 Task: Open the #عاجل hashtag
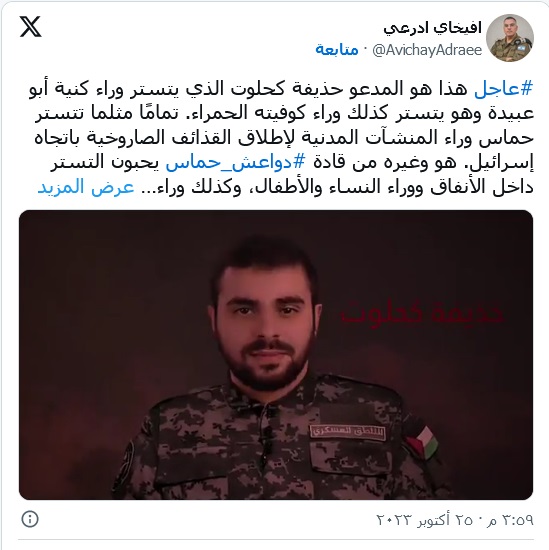[x=503, y=88]
